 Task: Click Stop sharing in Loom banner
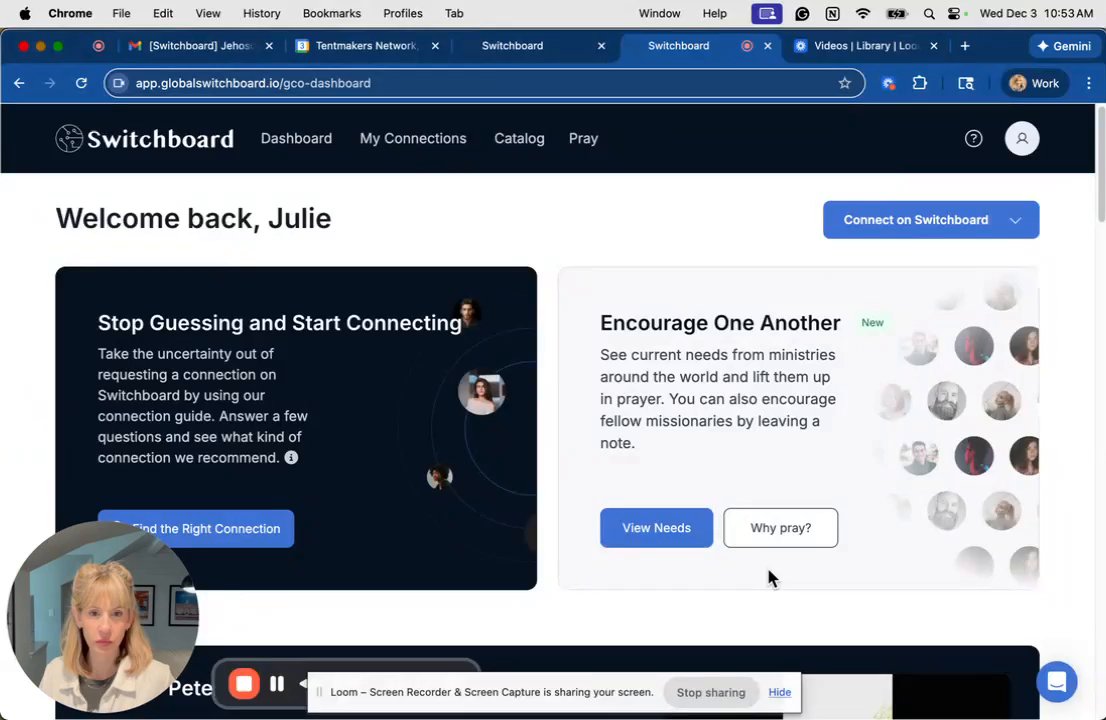point(710,692)
